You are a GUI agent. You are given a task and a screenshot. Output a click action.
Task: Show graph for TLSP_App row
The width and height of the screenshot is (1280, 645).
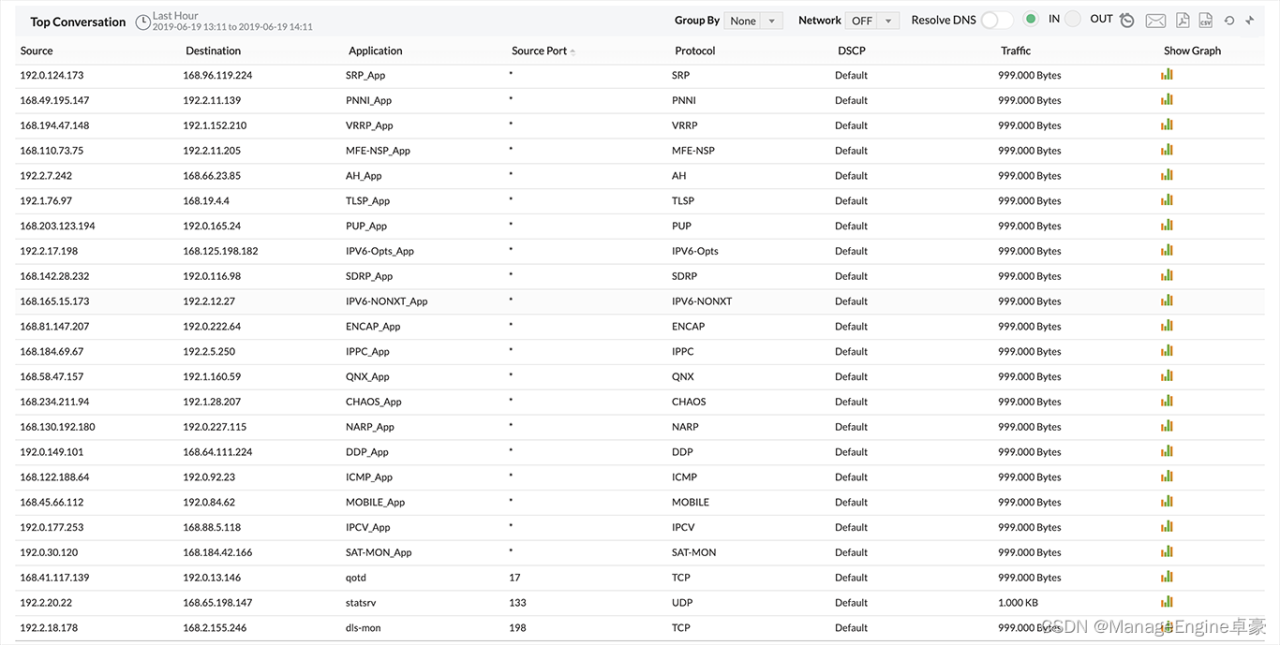point(1167,199)
